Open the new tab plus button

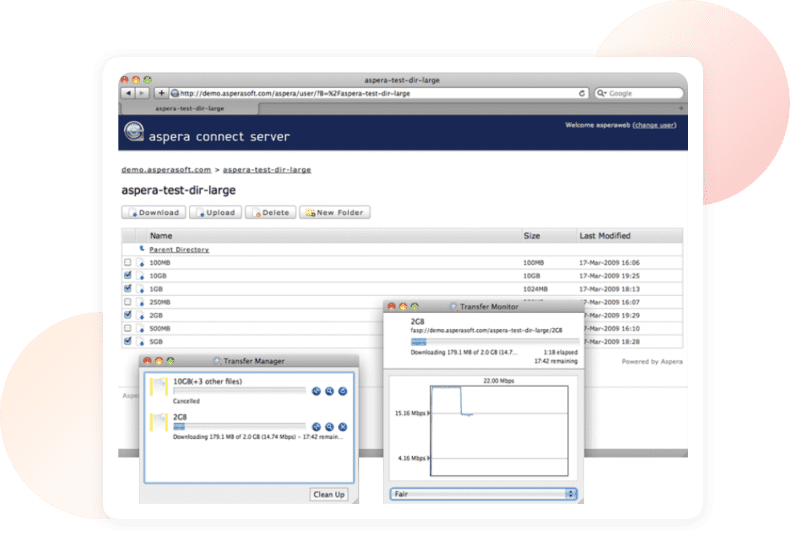pos(681,107)
